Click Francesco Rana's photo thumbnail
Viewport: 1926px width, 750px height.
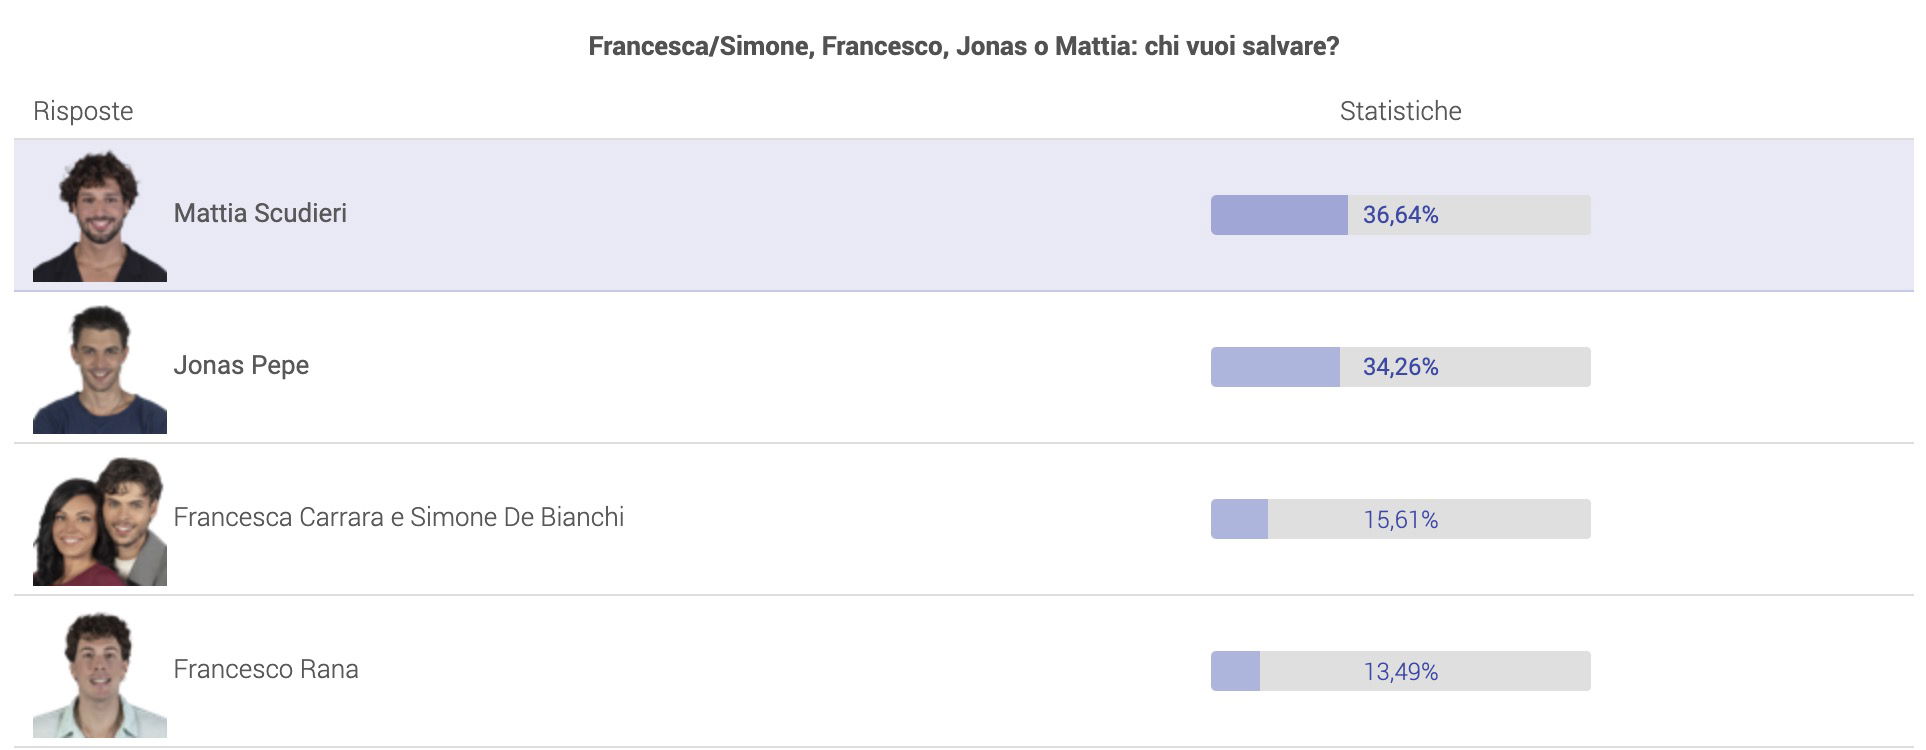[x=100, y=674]
